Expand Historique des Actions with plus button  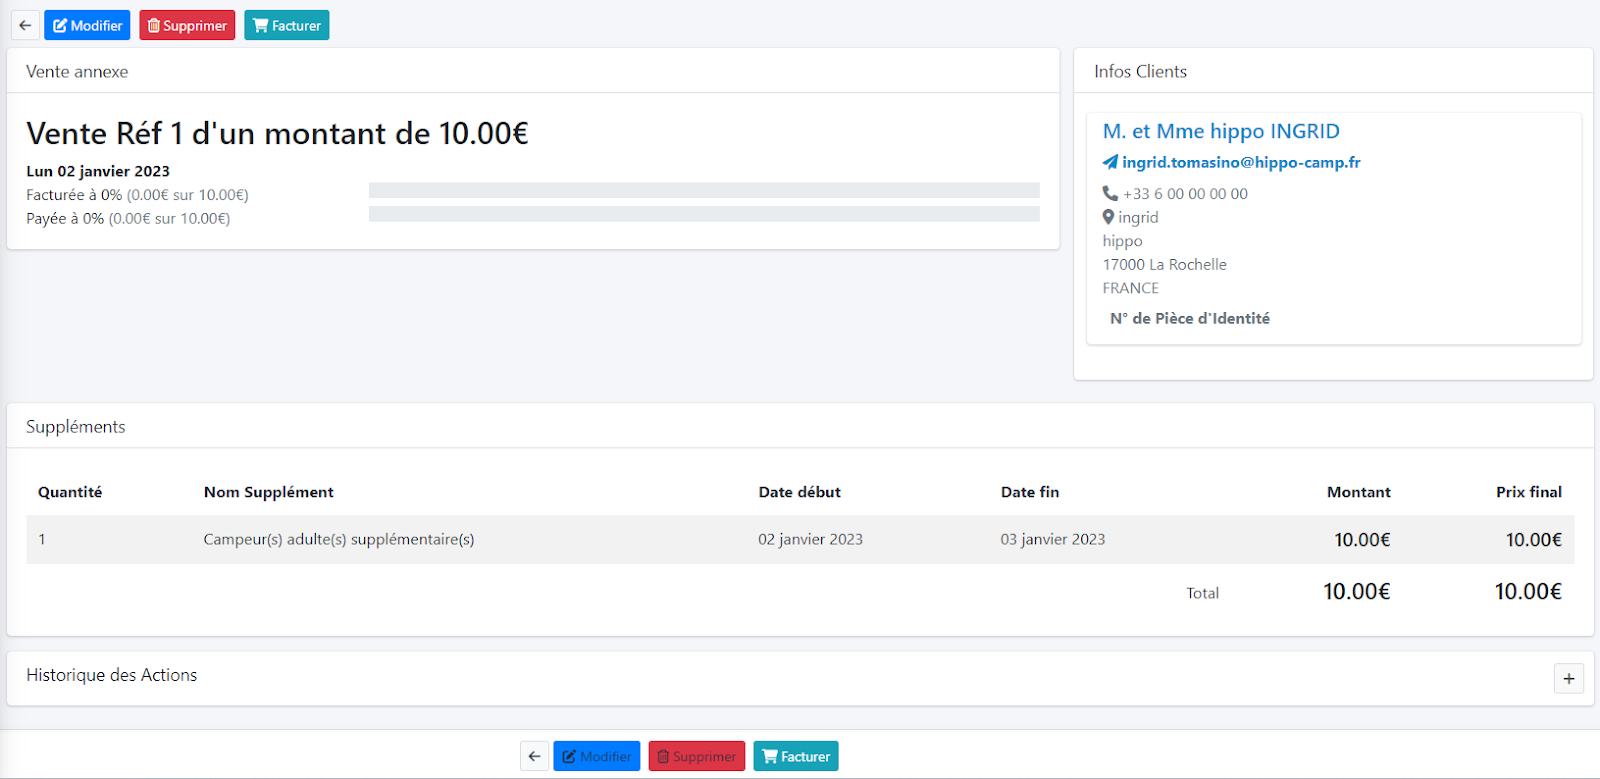[x=1568, y=679]
